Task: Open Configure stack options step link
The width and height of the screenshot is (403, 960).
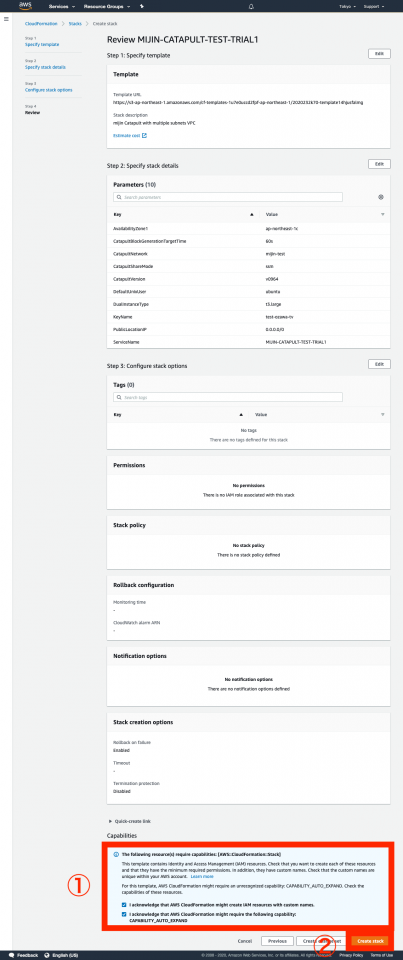Action: pos(48,90)
